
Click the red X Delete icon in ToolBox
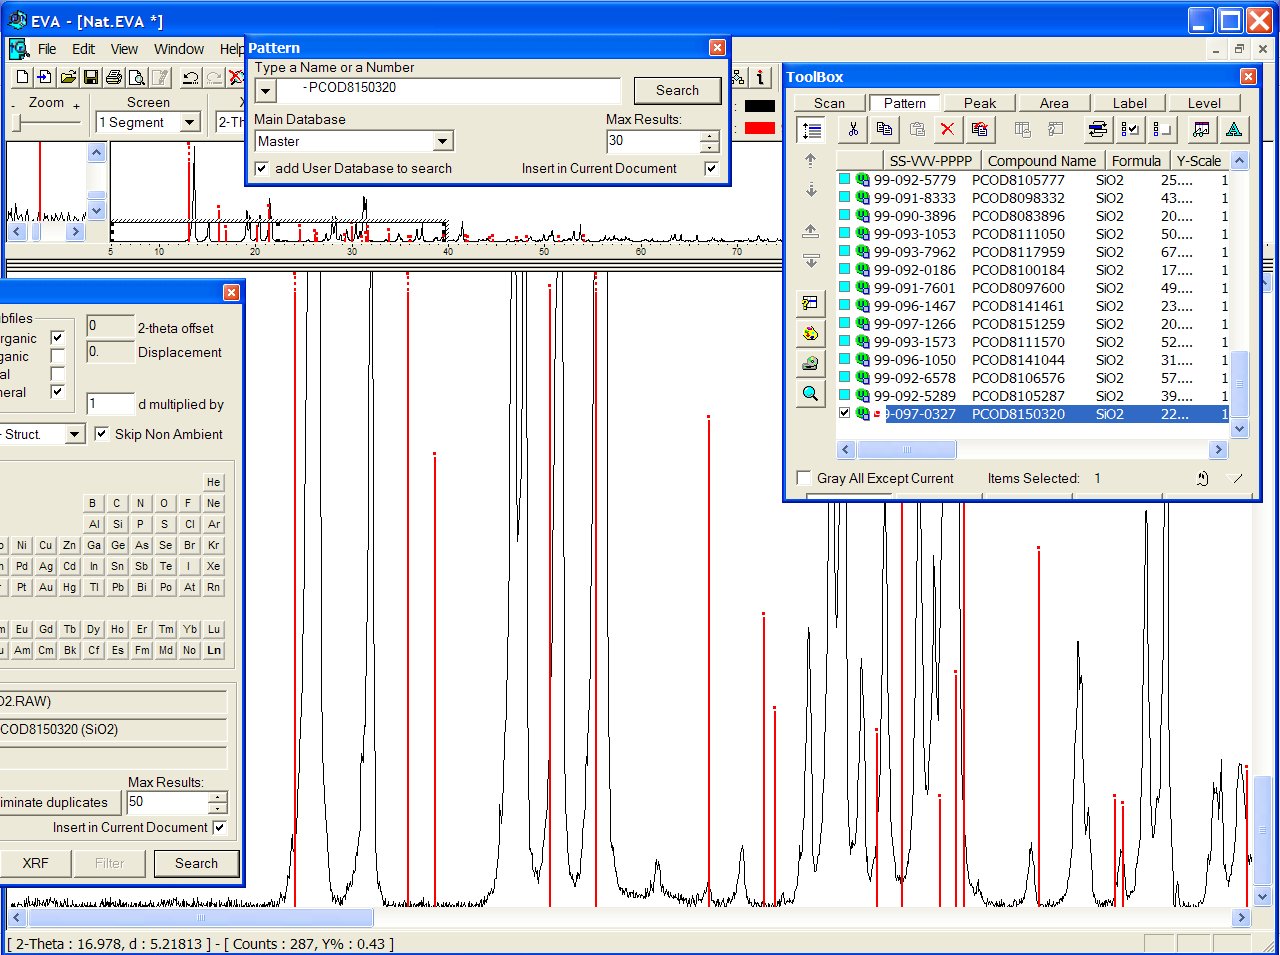(947, 129)
